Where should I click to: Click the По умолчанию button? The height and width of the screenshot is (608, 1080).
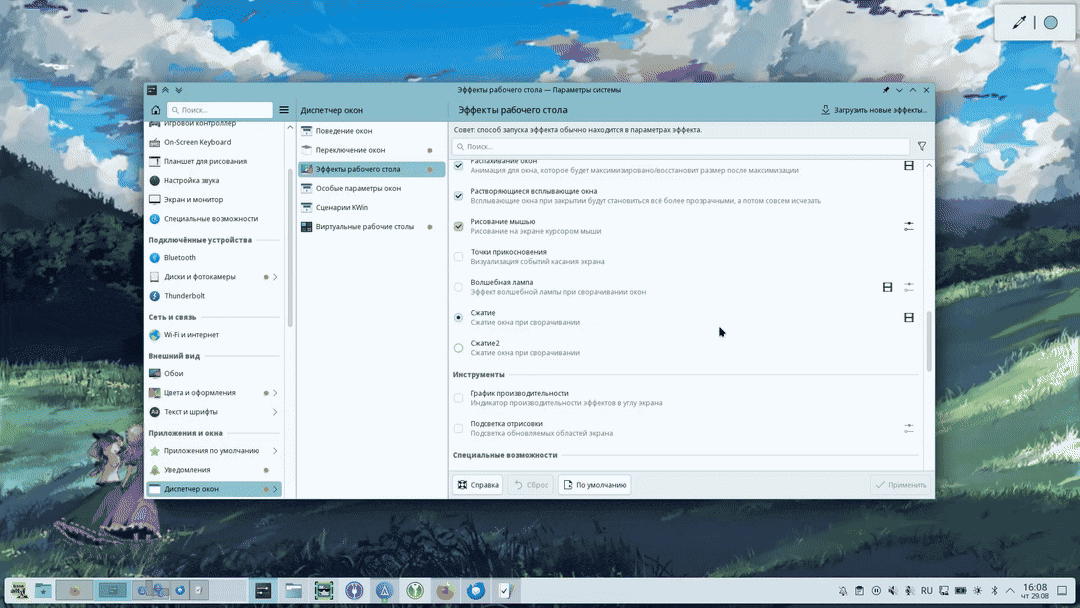(x=594, y=485)
